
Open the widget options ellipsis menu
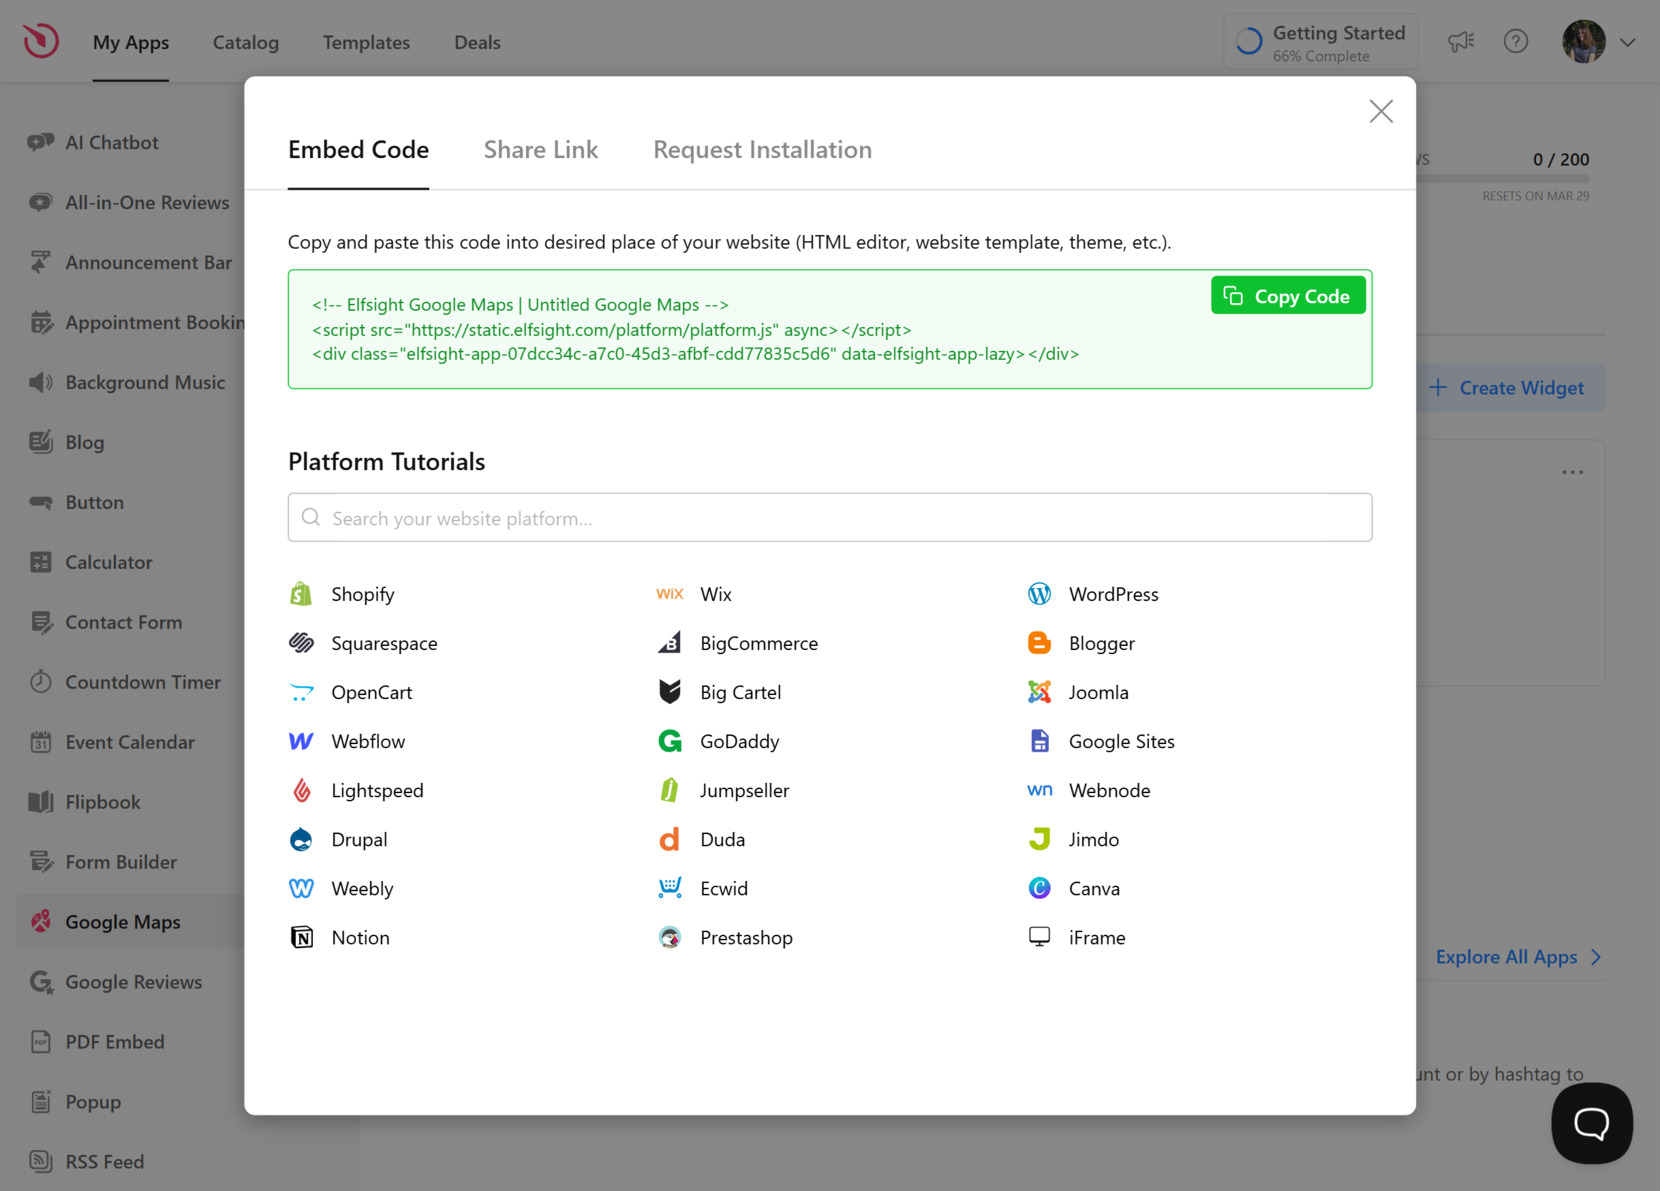[1572, 471]
